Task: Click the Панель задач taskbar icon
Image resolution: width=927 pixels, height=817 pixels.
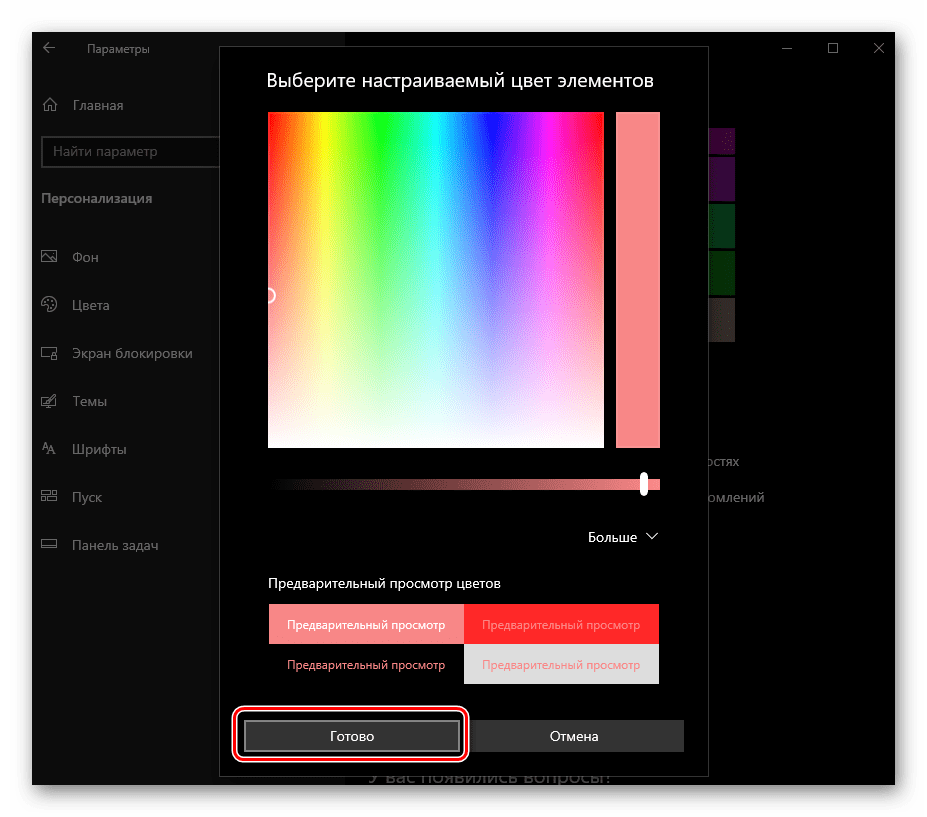Action: point(49,545)
